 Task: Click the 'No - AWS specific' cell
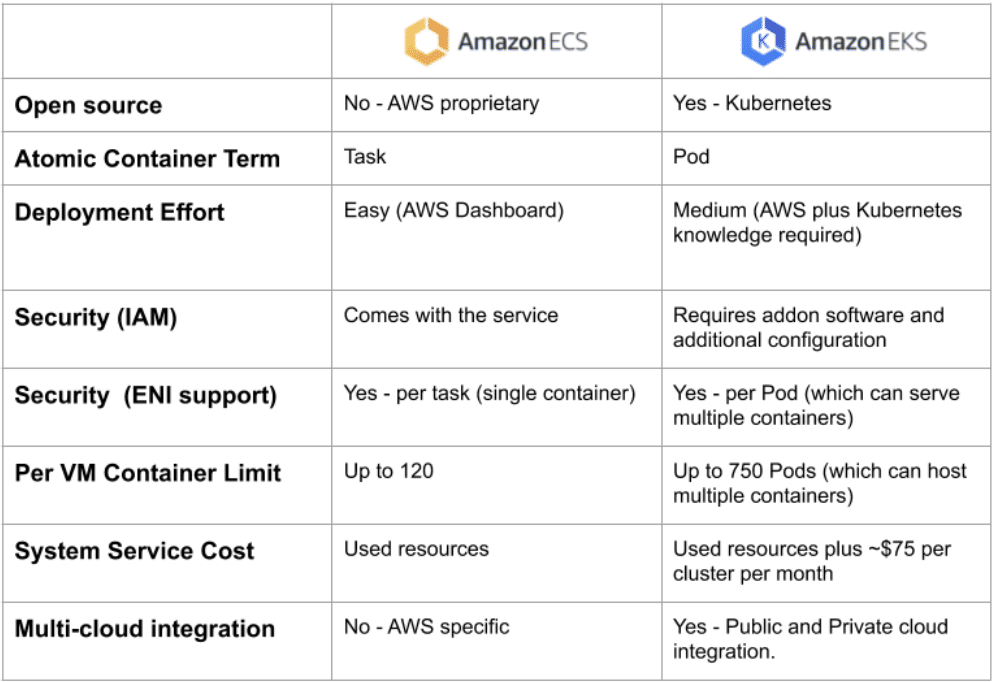tap(427, 627)
